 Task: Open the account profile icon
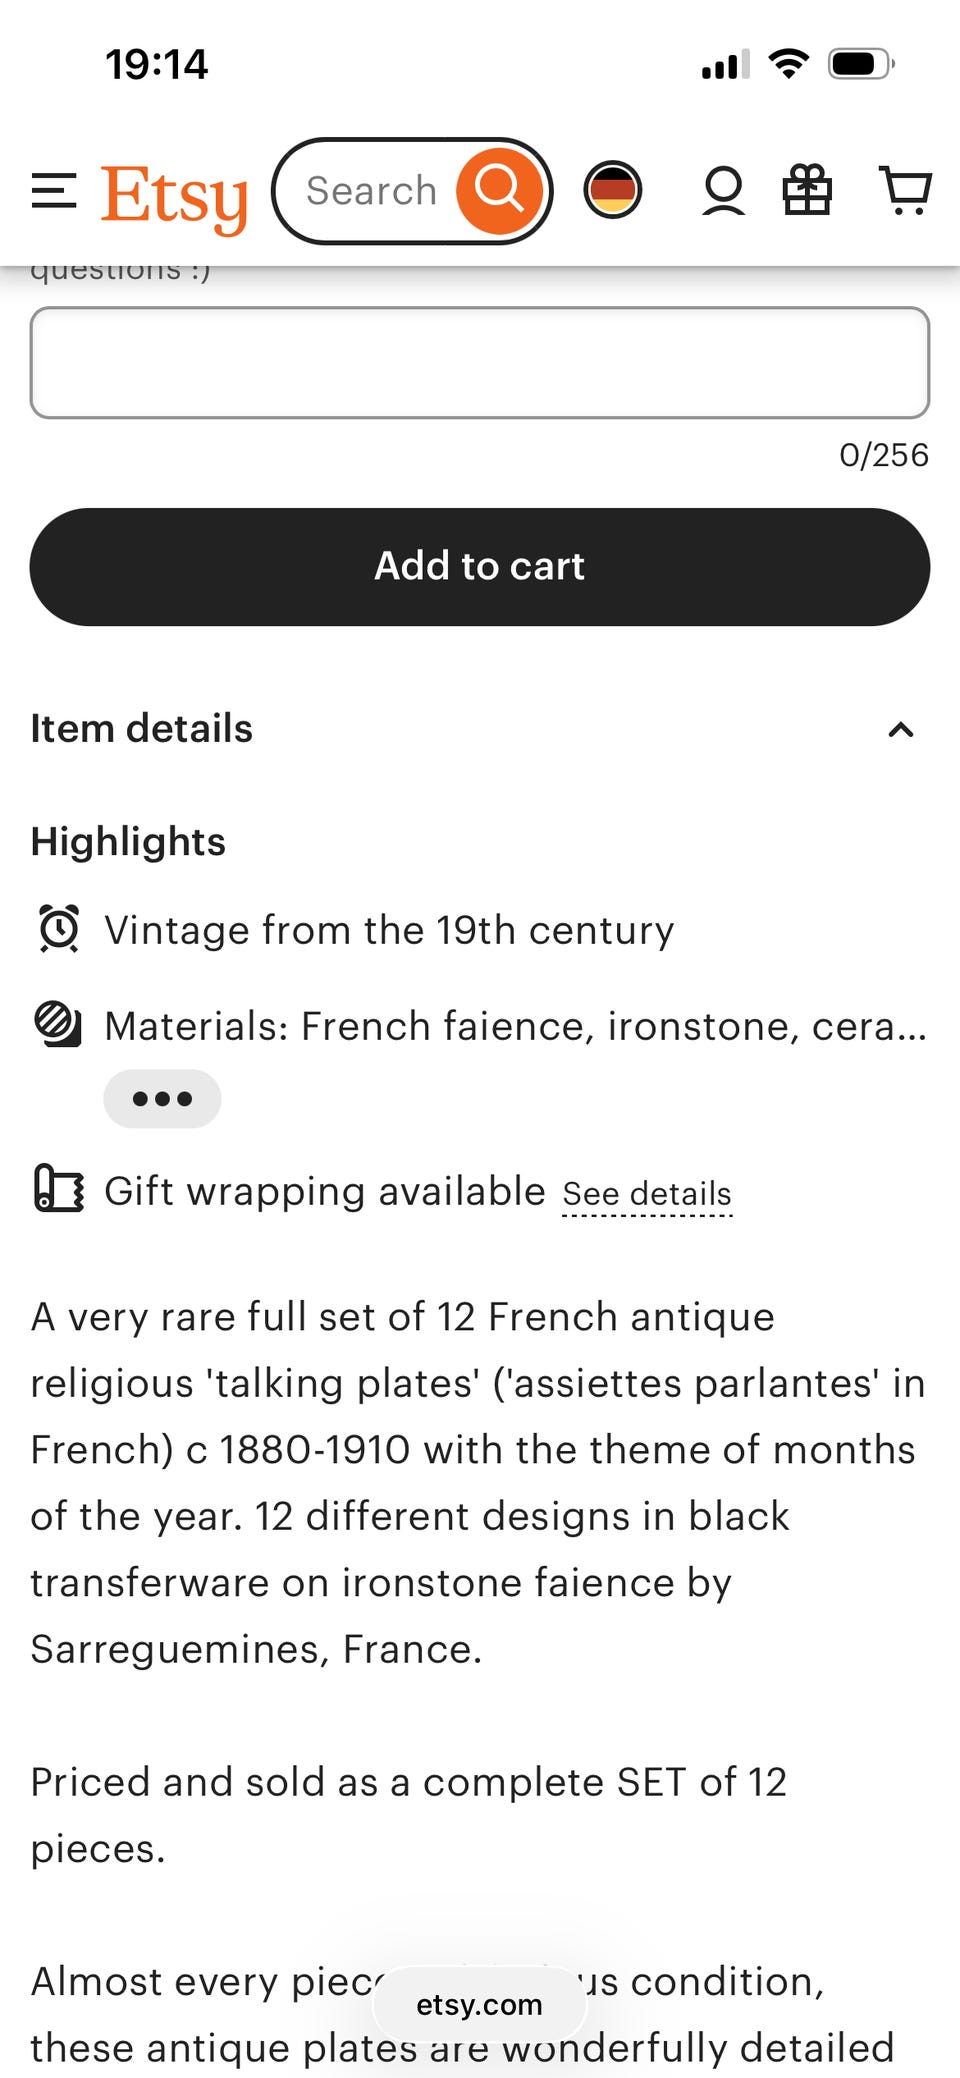pos(723,190)
